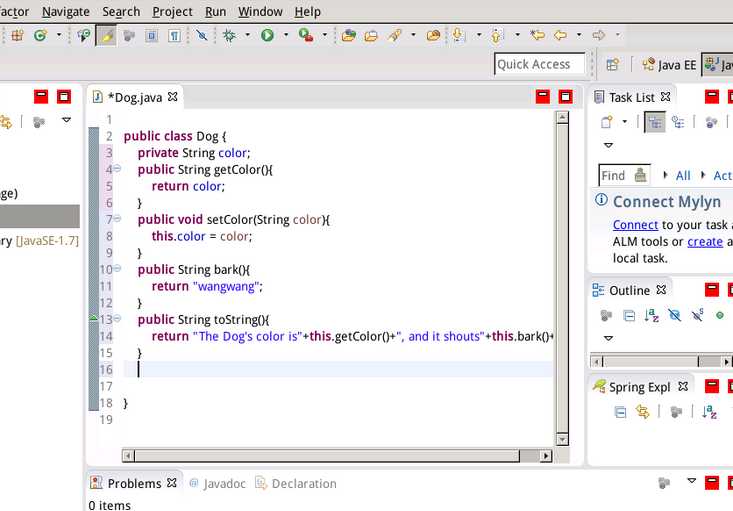Click the create local task link
The width and height of the screenshot is (733, 511).
[x=705, y=242]
